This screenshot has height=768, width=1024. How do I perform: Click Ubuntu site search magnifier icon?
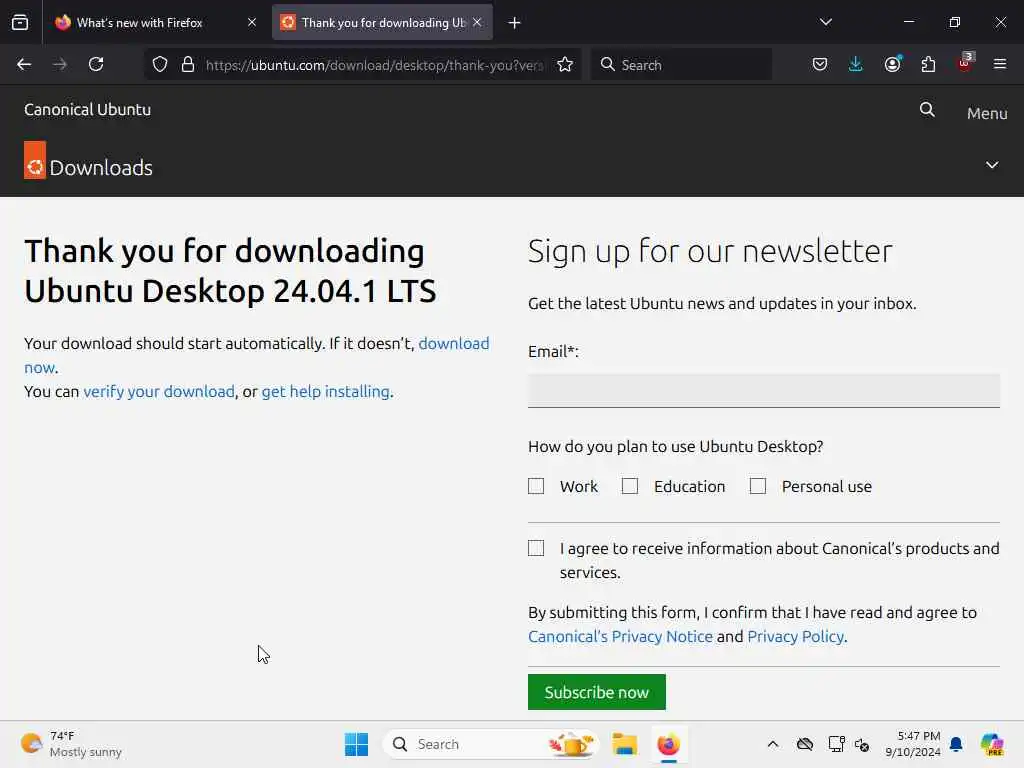(x=927, y=110)
